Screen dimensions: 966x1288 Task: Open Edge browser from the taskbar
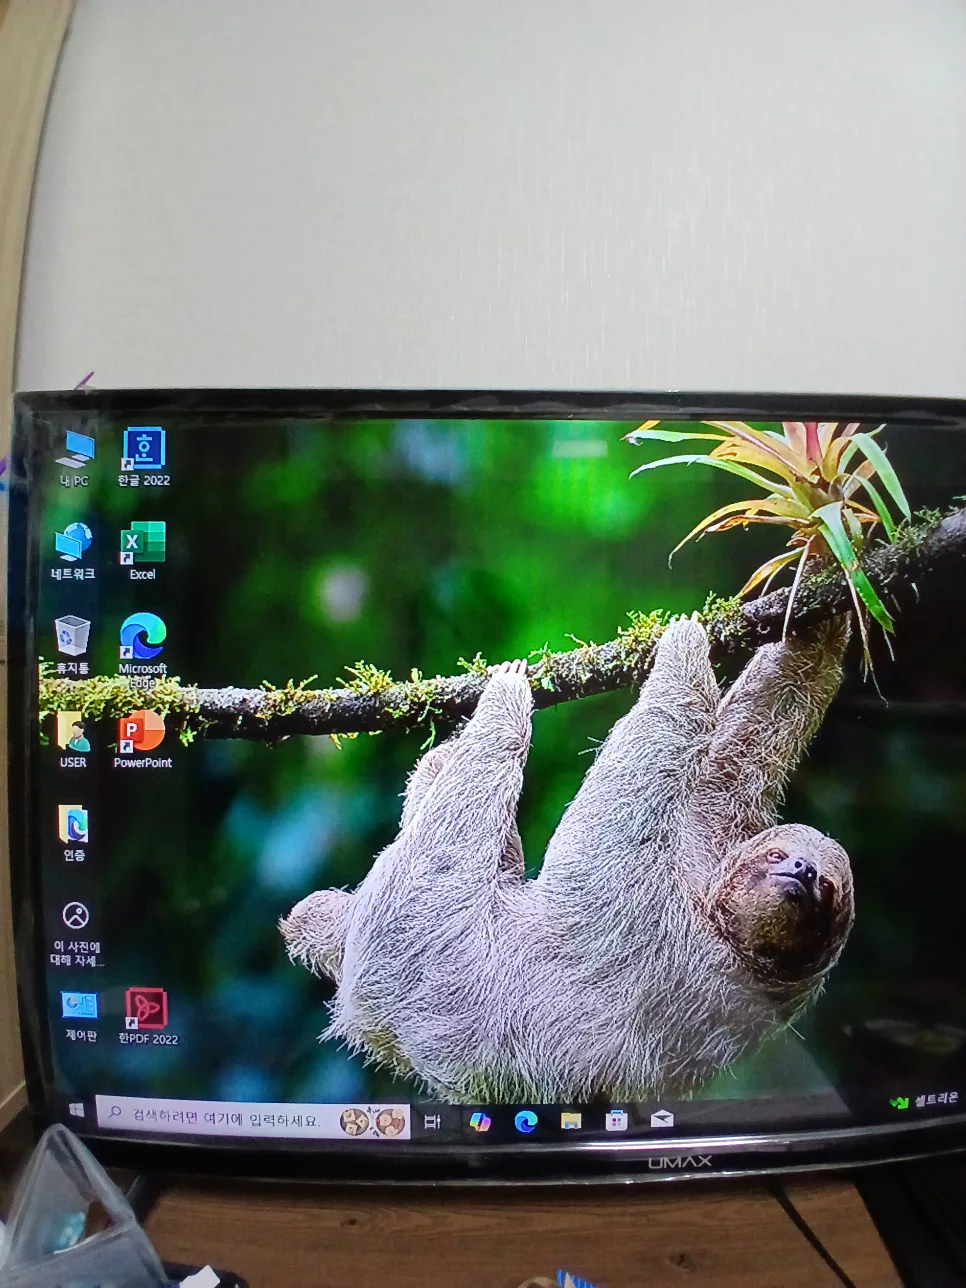[x=526, y=1122]
